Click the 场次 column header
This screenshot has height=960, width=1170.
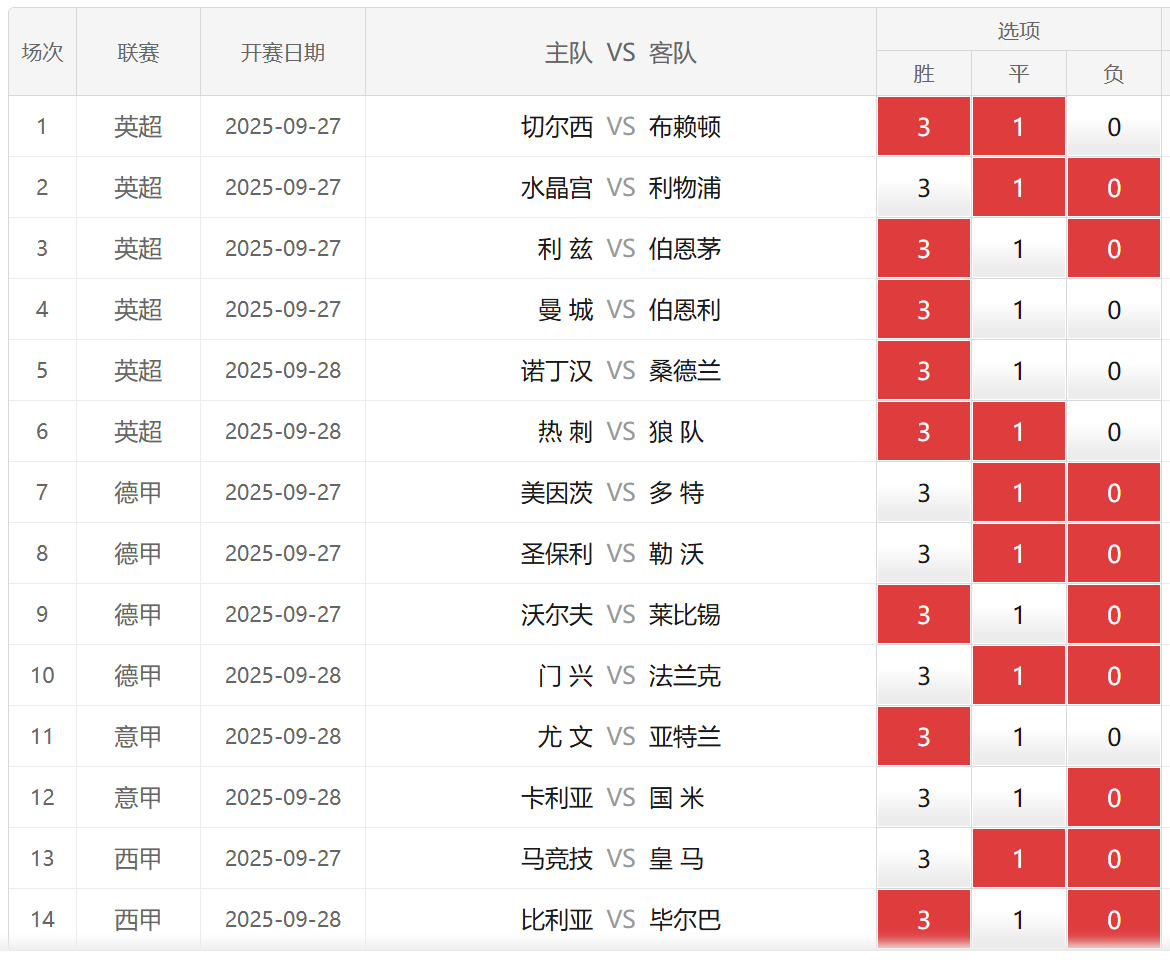coord(42,53)
